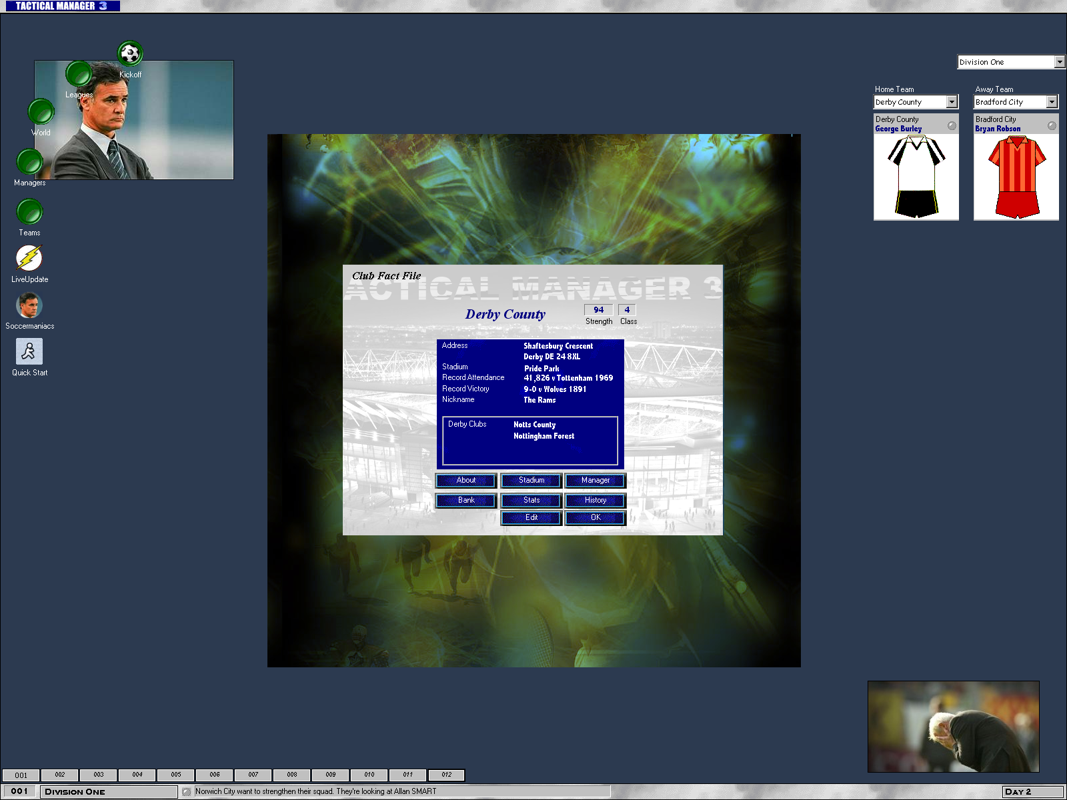Image resolution: width=1067 pixels, height=800 pixels.
Task: Click the 94 Strength value box
Action: pos(598,309)
